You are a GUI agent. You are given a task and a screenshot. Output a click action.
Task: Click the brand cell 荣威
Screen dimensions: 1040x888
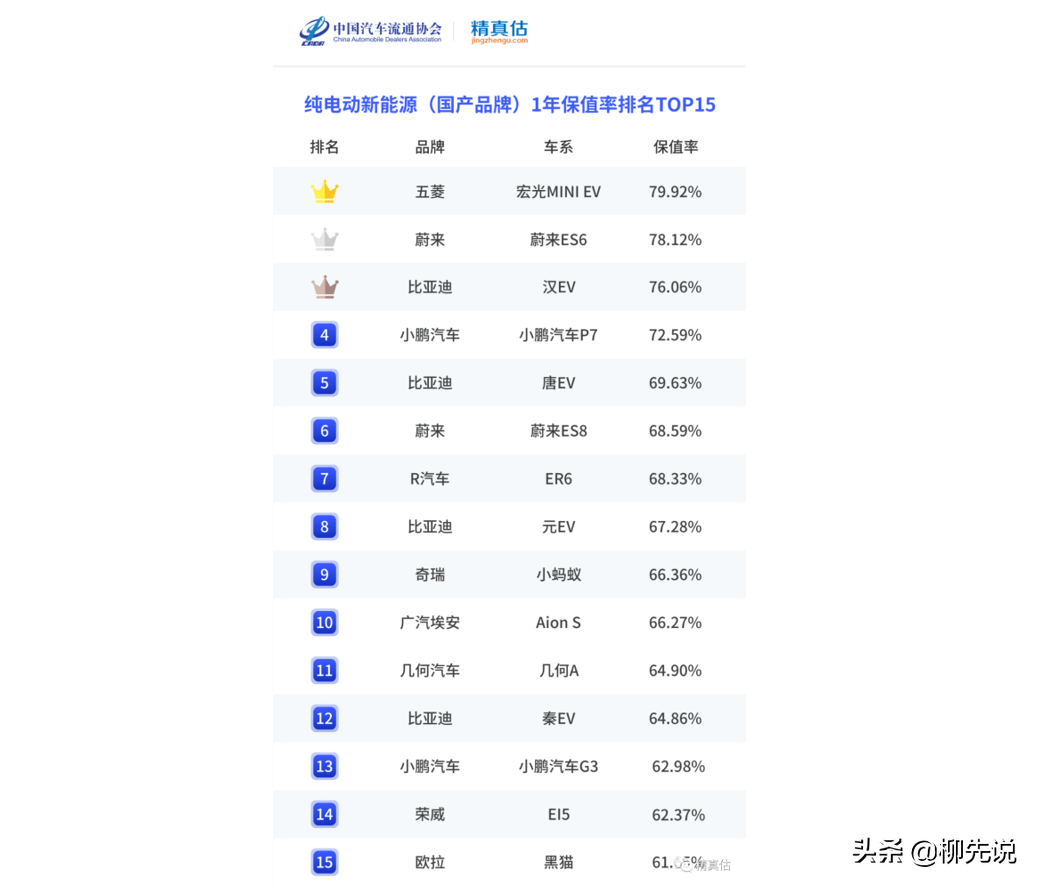(x=430, y=814)
